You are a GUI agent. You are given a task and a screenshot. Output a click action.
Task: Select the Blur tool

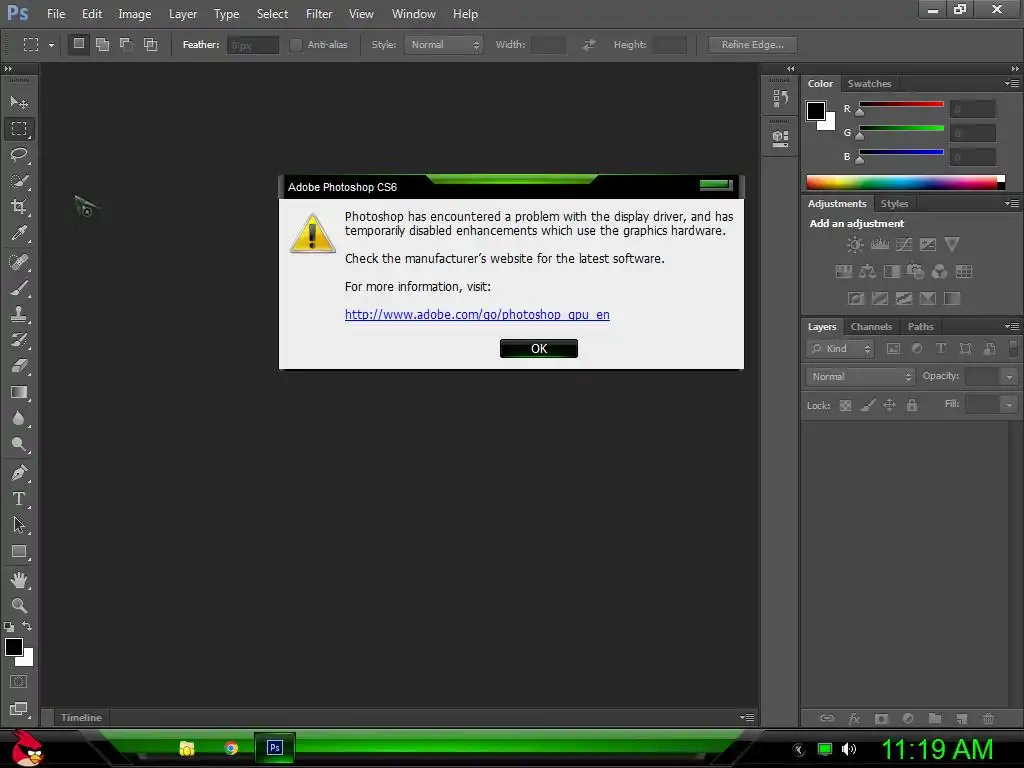click(x=19, y=419)
